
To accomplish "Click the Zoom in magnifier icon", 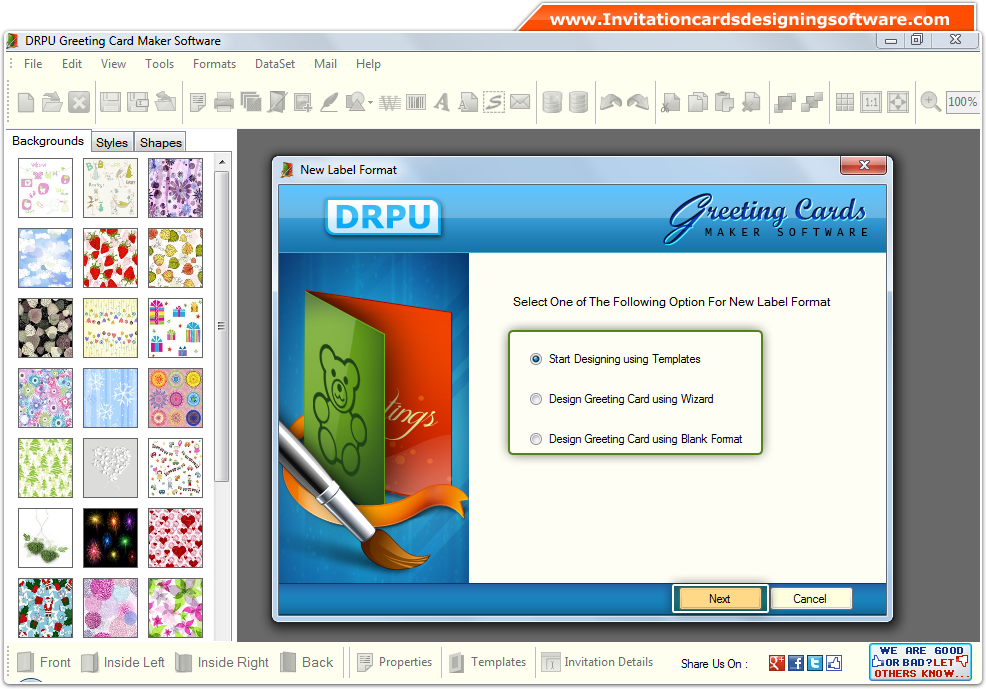I will pos(931,102).
